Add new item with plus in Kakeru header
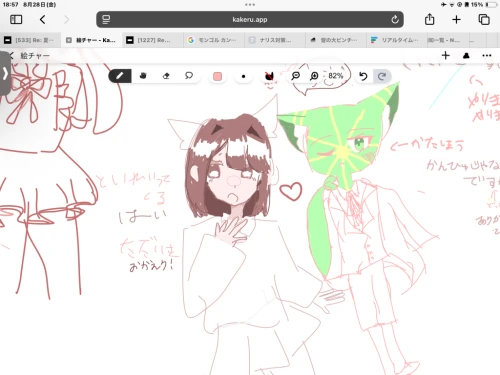Image resolution: width=500 pixels, height=375 pixels. [446, 55]
